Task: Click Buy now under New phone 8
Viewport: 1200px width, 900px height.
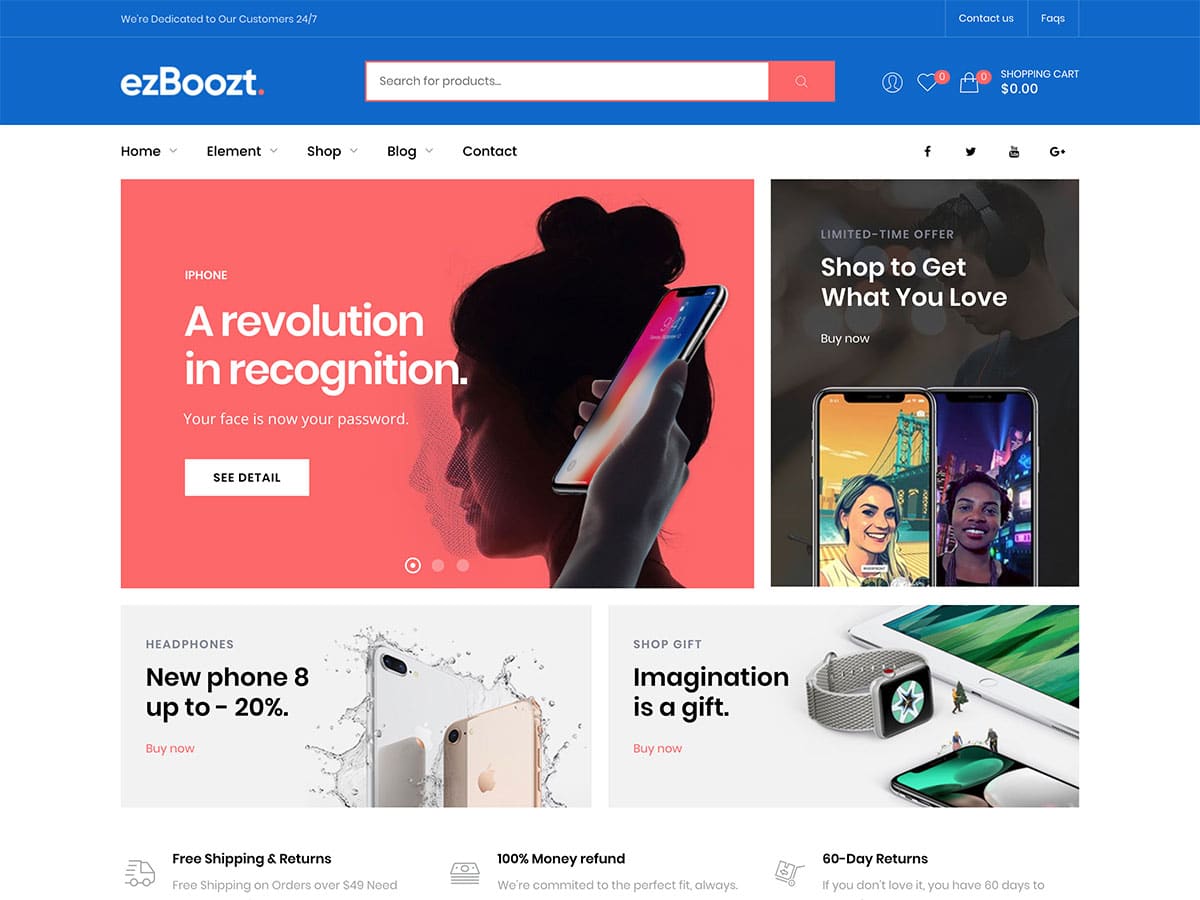Action: [x=170, y=748]
